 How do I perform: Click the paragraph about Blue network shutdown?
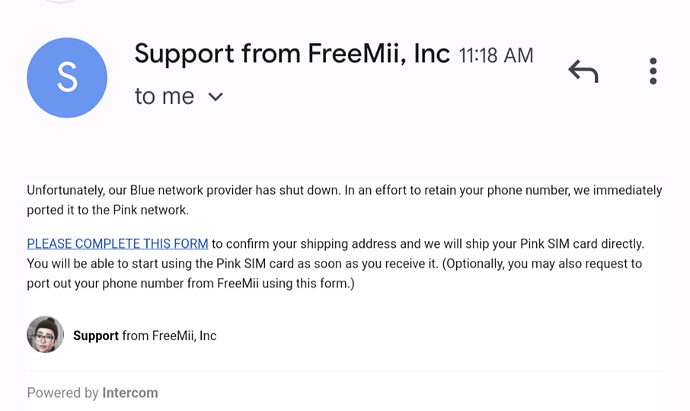345,200
